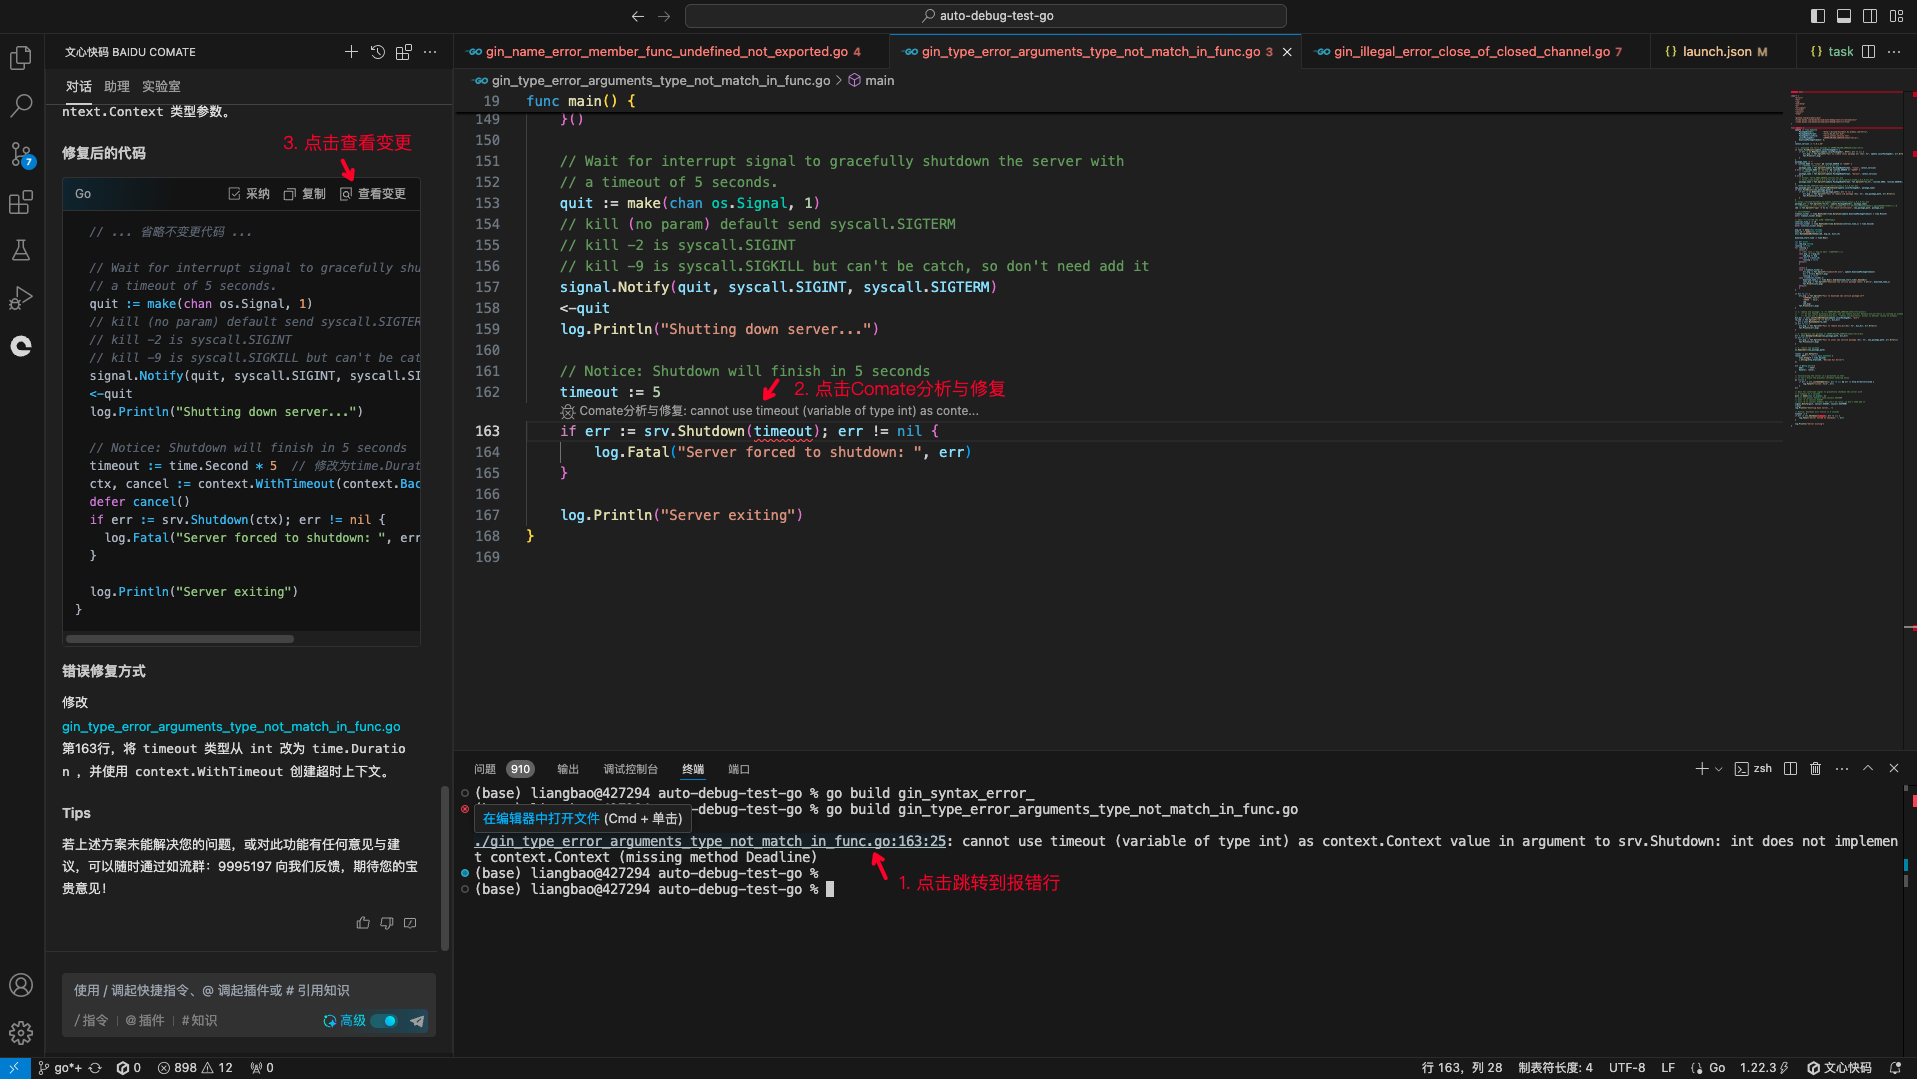The image size is (1917, 1079).
Task: Open the new terminal launch profile dropdown
Action: (x=1718, y=769)
